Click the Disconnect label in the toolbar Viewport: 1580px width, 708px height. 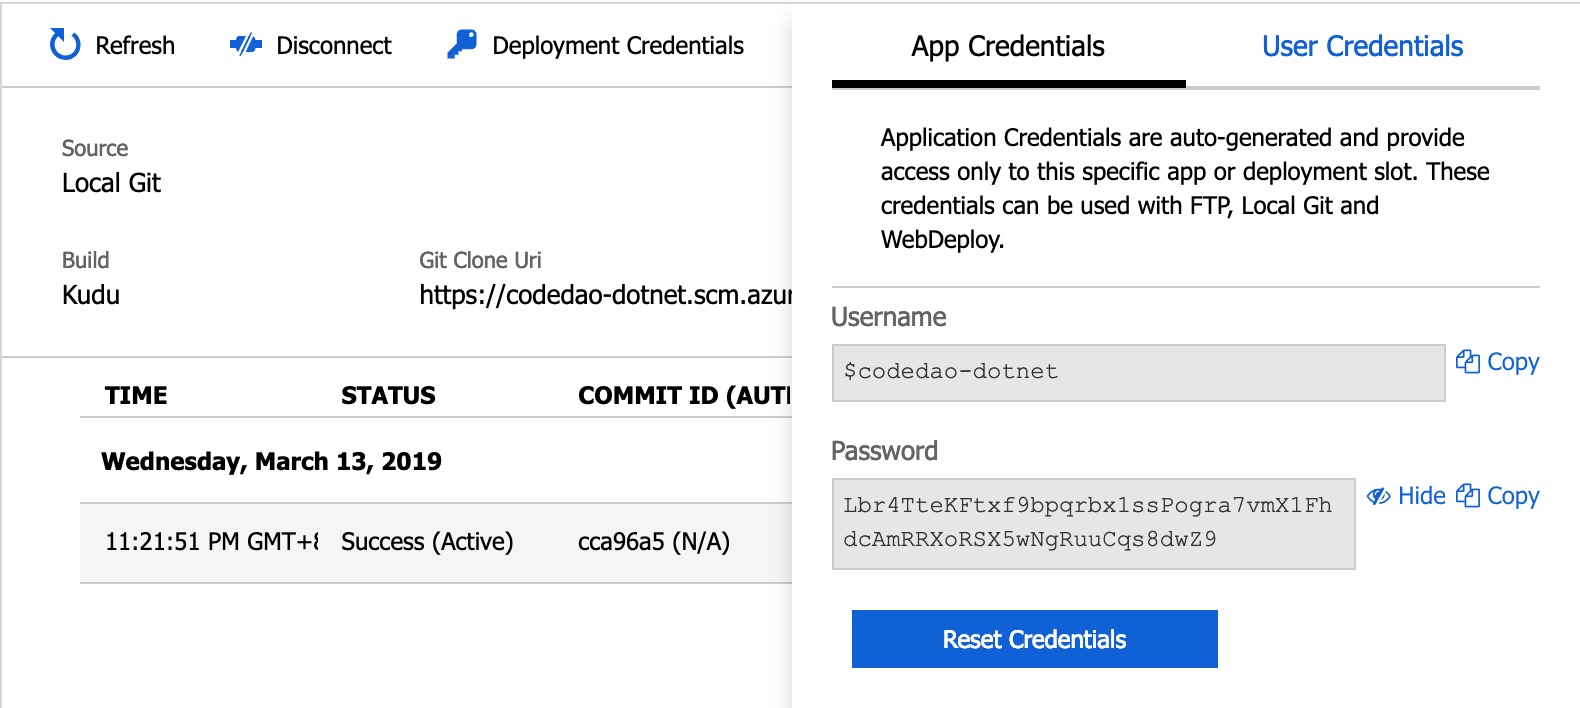point(333,46)
